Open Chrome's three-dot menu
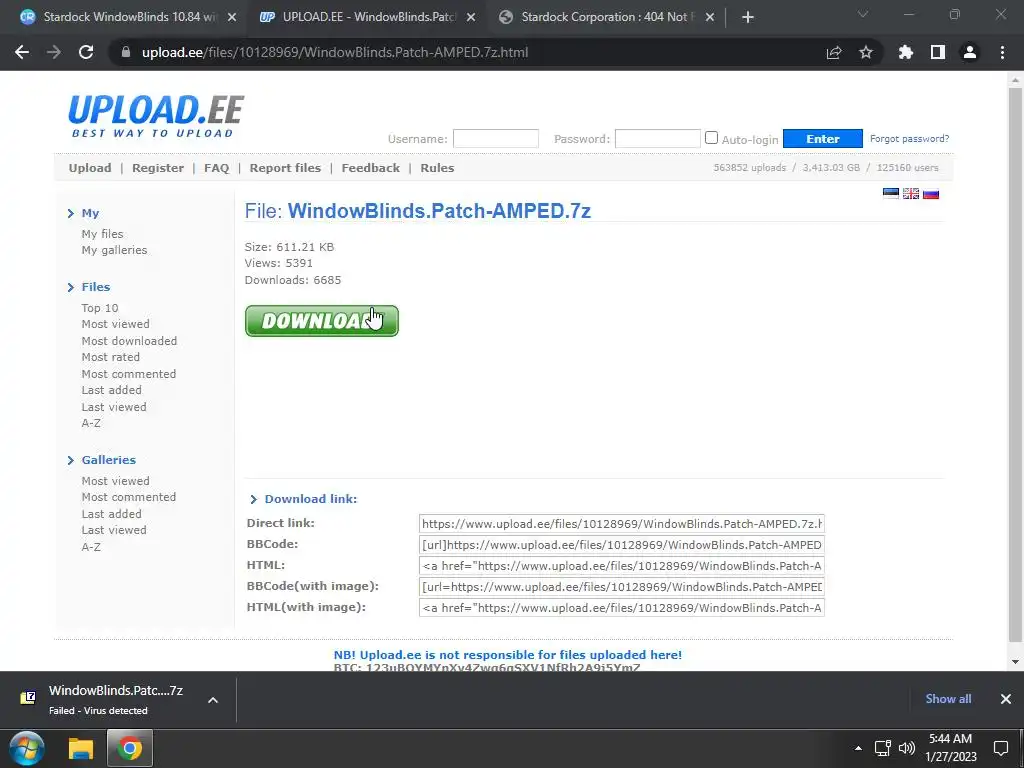 click(x=1002, y=52)
